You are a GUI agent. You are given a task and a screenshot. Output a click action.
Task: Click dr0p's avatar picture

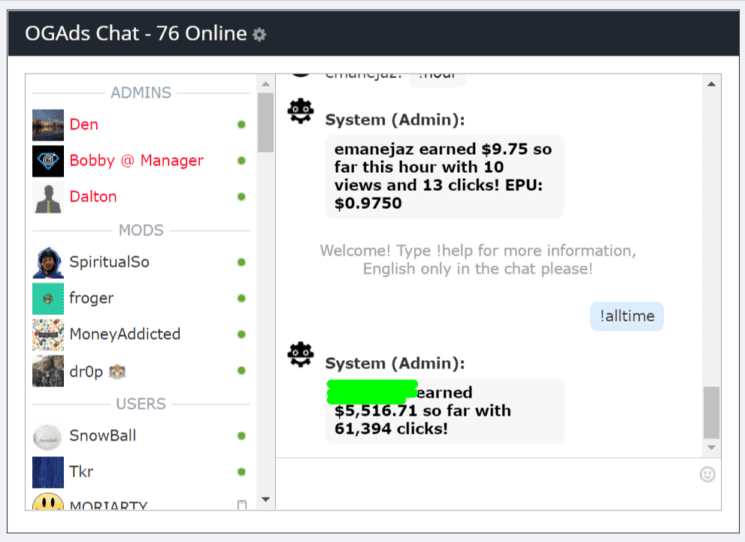coord(48,371)
